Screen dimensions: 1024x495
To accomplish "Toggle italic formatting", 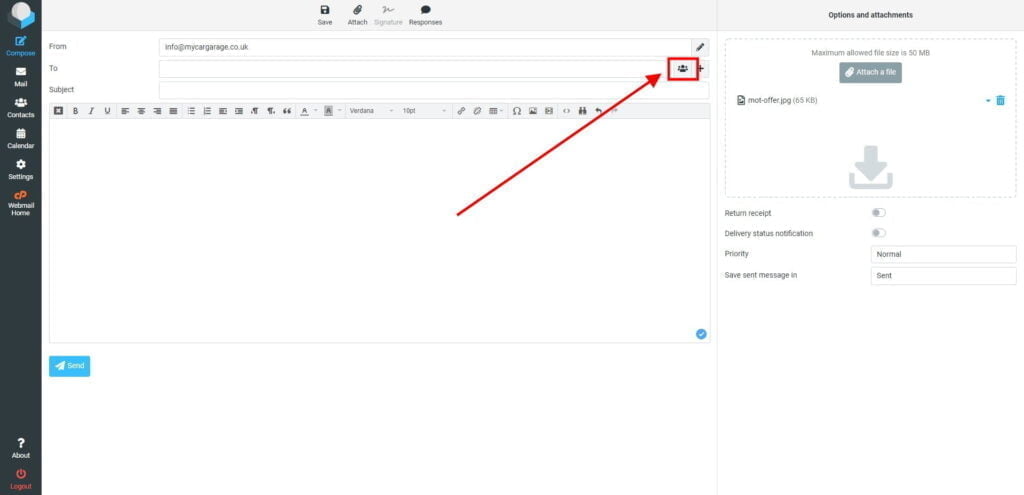I will [x=91, y=111].
